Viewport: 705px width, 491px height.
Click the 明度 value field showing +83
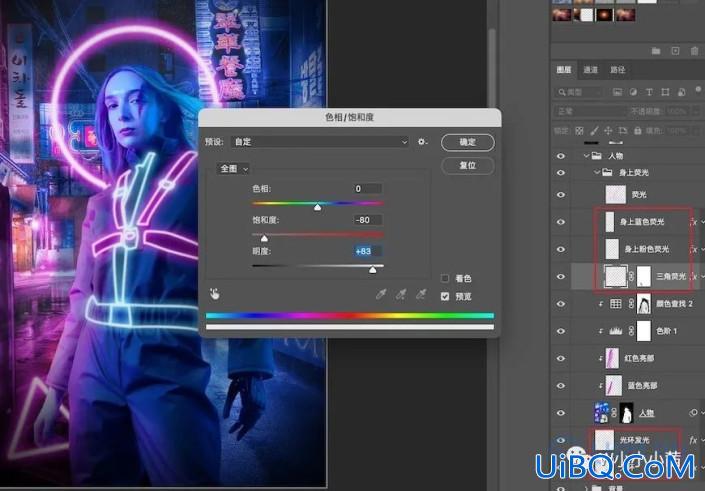(367, 251)
